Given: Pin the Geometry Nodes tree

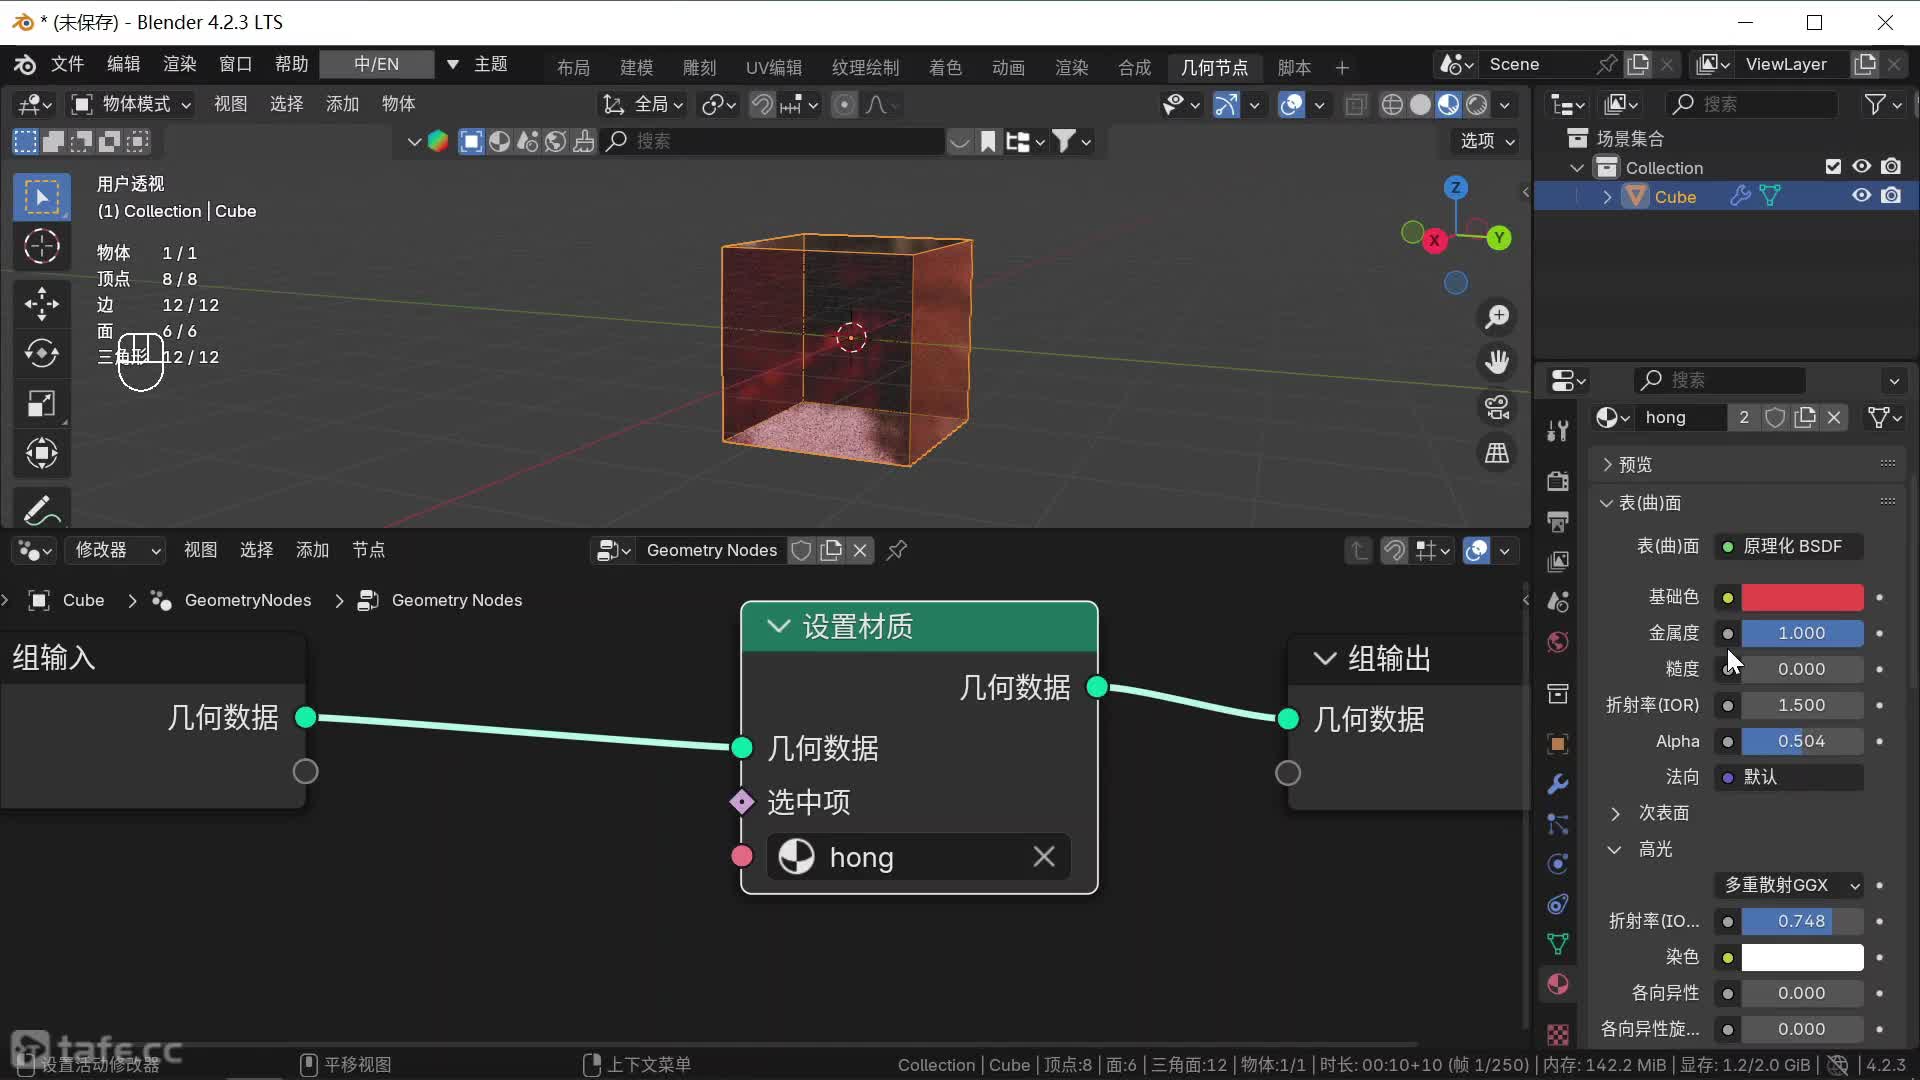Looking at the screenshot, I should point(897,550).
